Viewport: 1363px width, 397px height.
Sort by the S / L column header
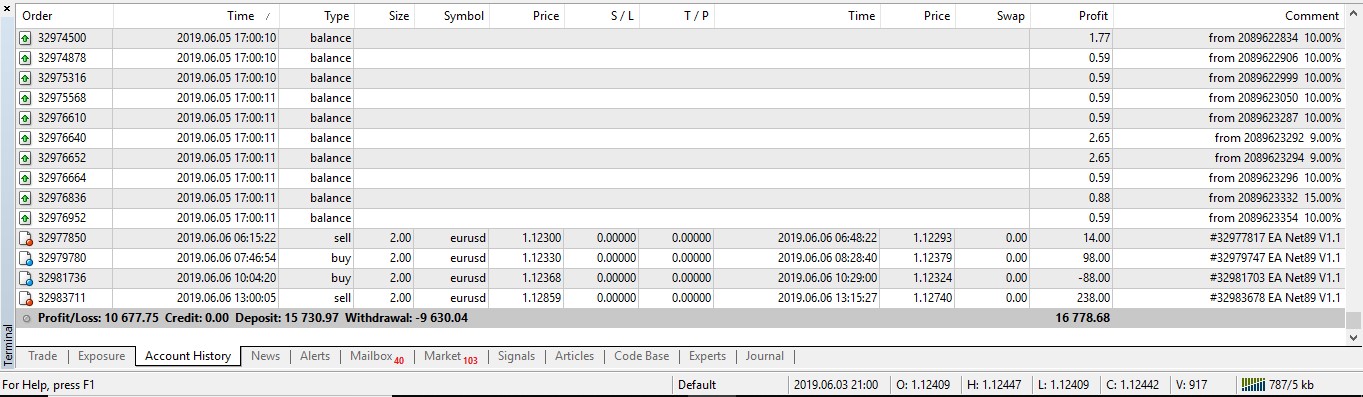pyautogui.click(x=602, y=16)
